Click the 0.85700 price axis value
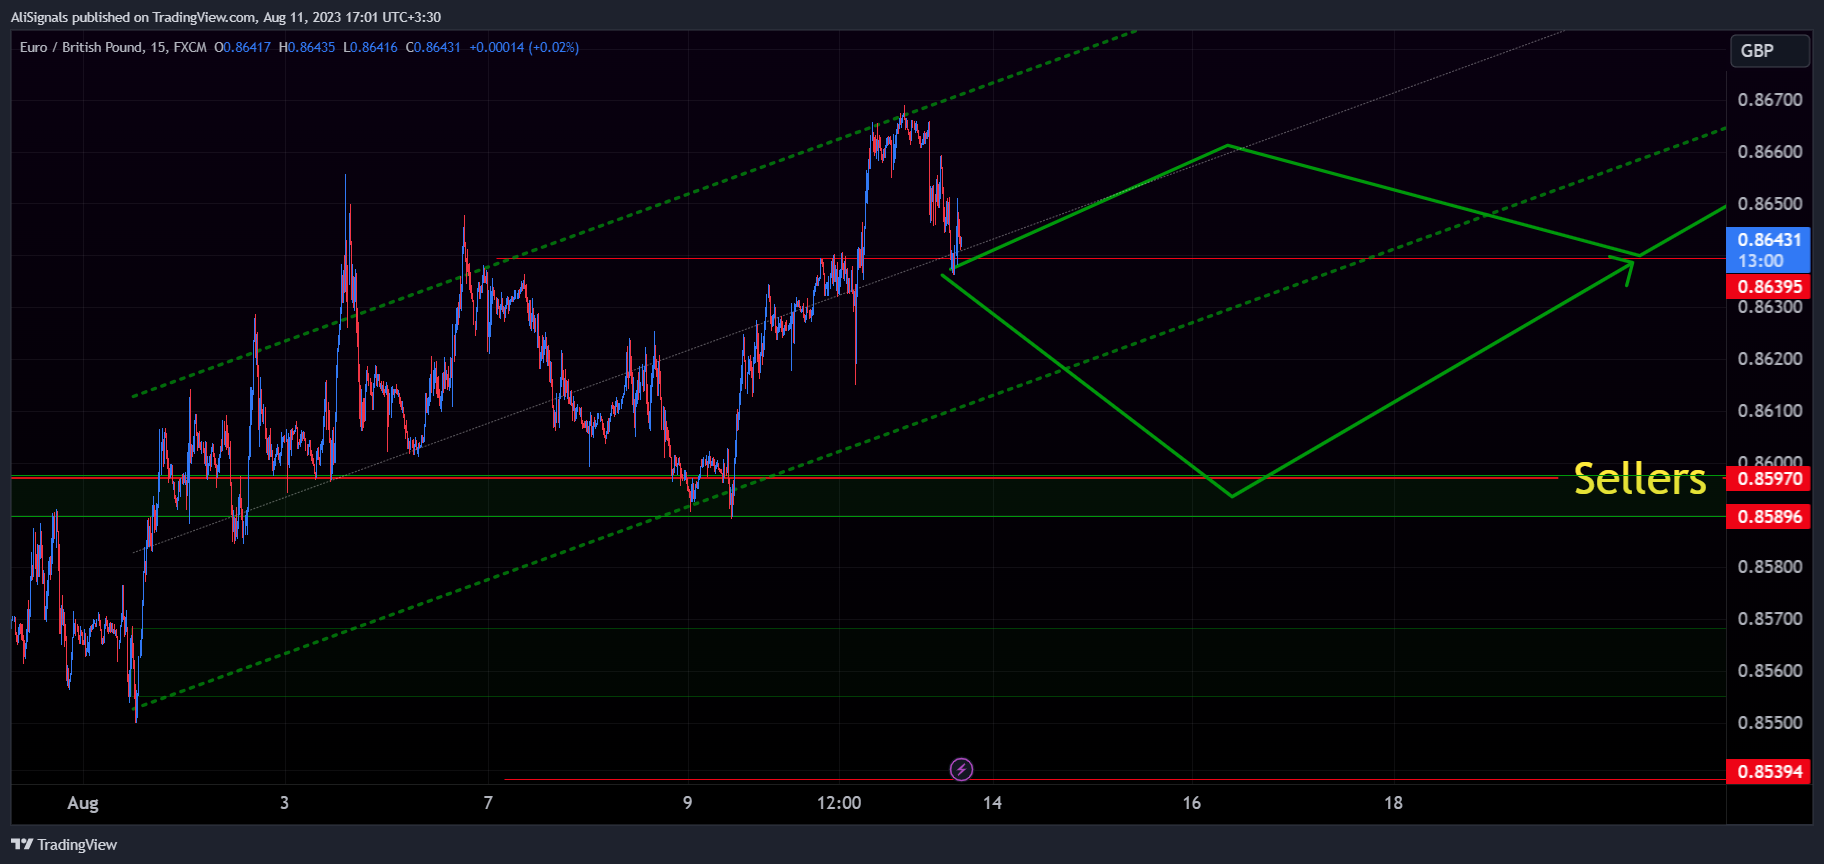This screenshot has width=1824, height=864. click(x=1770, y=619)
